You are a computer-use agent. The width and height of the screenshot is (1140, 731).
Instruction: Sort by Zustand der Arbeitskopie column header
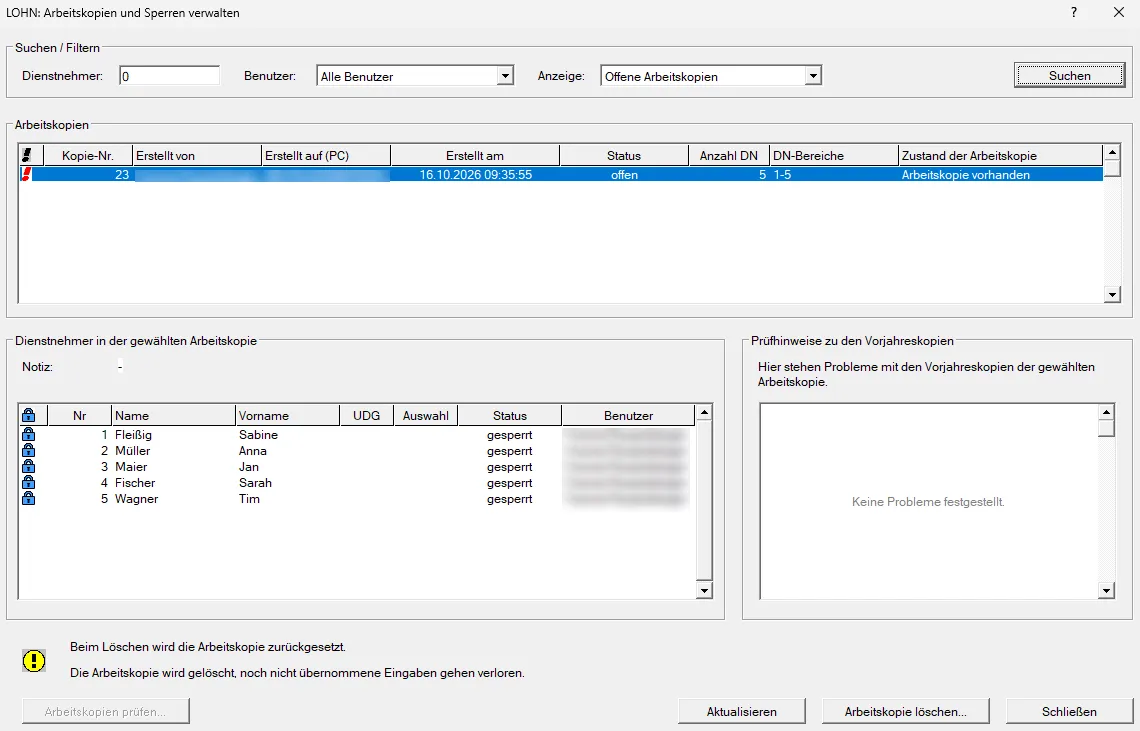(x=1000, y=156)
